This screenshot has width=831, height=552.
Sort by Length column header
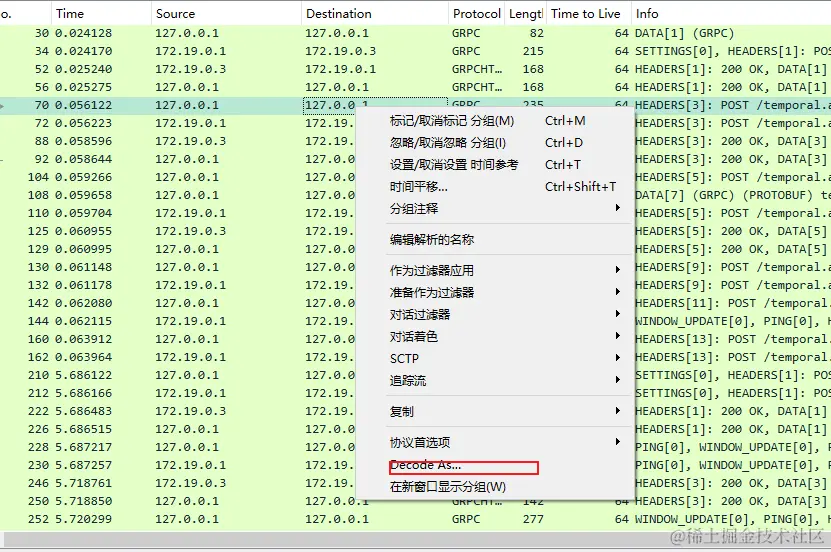pyautogui.click(x=526, y=14)
